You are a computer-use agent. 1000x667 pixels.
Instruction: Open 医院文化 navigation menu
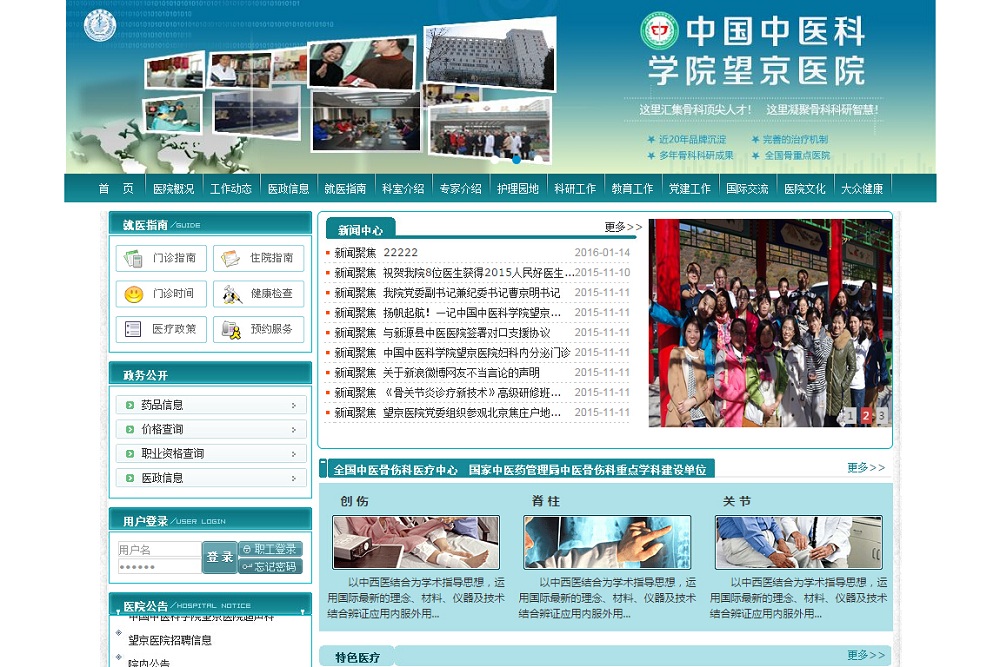[804, 189]
